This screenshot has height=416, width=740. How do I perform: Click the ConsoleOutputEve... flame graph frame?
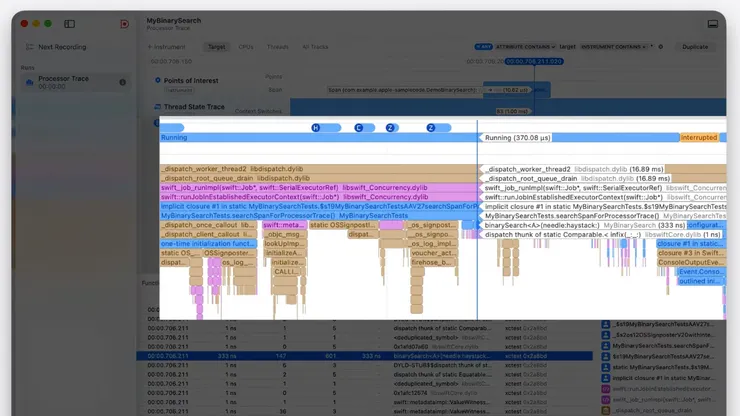(690, 263)
